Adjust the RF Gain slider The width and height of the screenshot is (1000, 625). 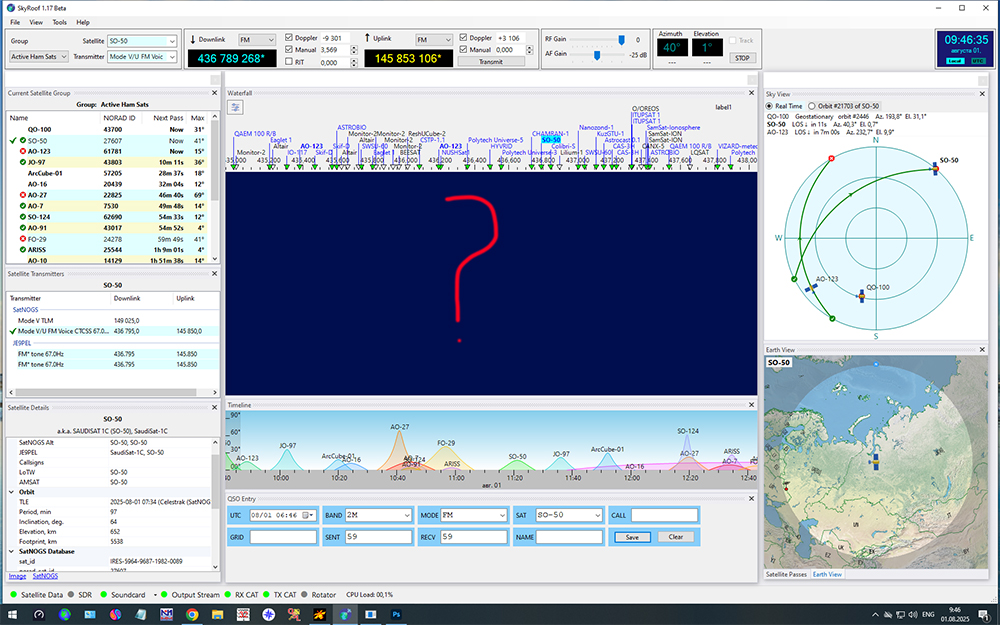pos(621,40)
